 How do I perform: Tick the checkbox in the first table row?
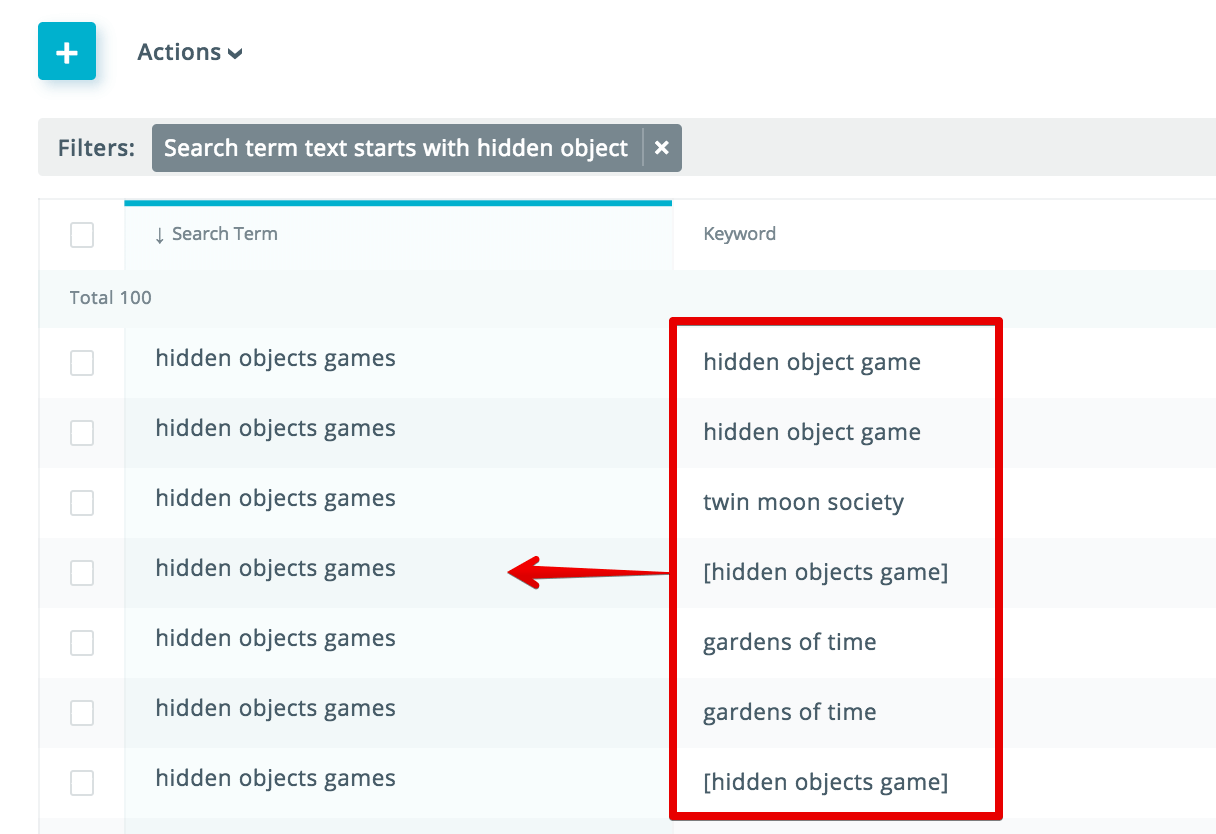[x=82, y=363]
